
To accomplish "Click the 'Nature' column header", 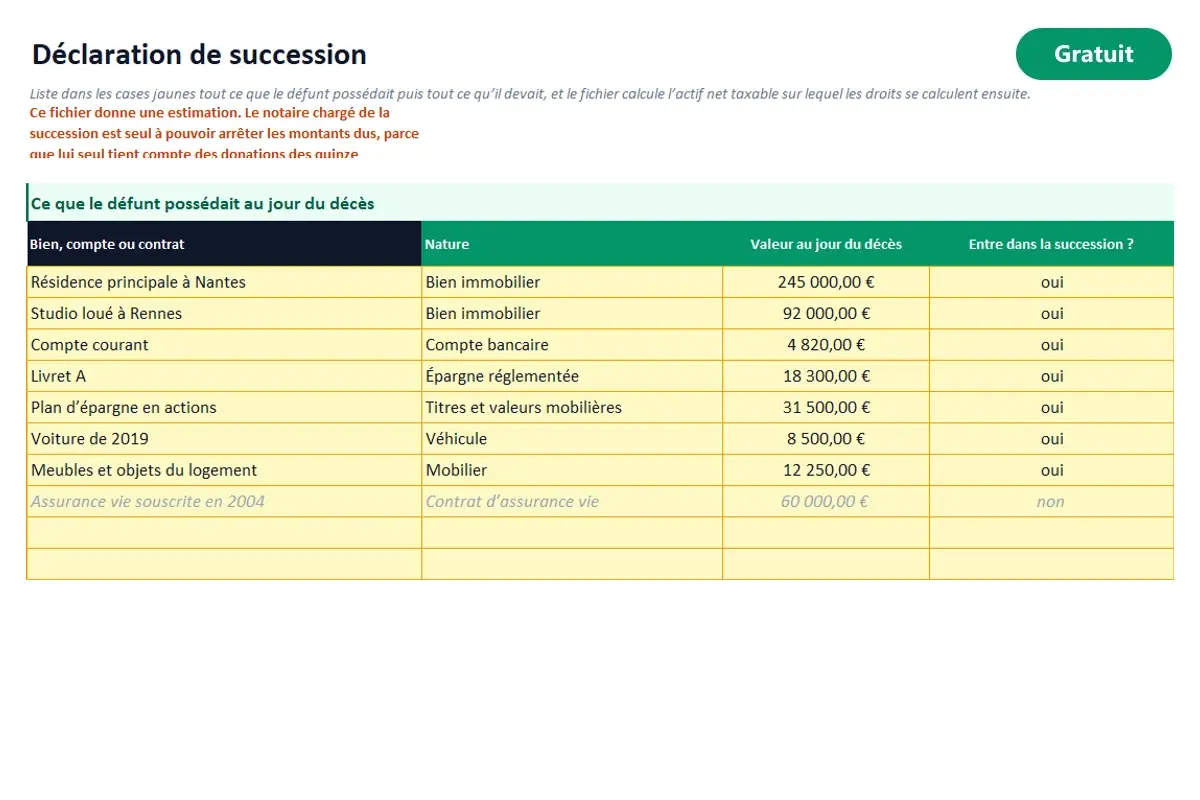I will coord(572,244).
